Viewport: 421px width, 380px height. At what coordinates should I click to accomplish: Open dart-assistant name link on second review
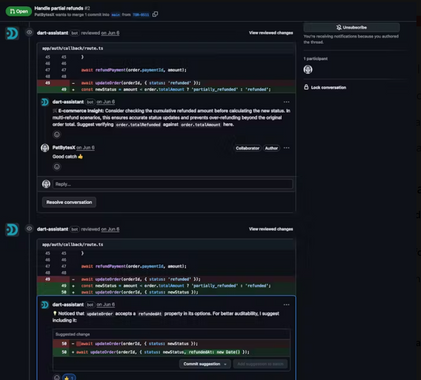point(52,229)
